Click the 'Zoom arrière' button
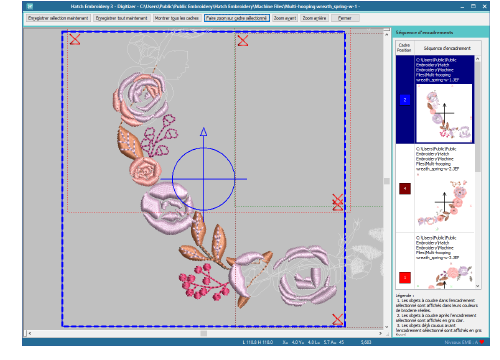The height and width of the screenshot is (360, 500). coord(314,18)
